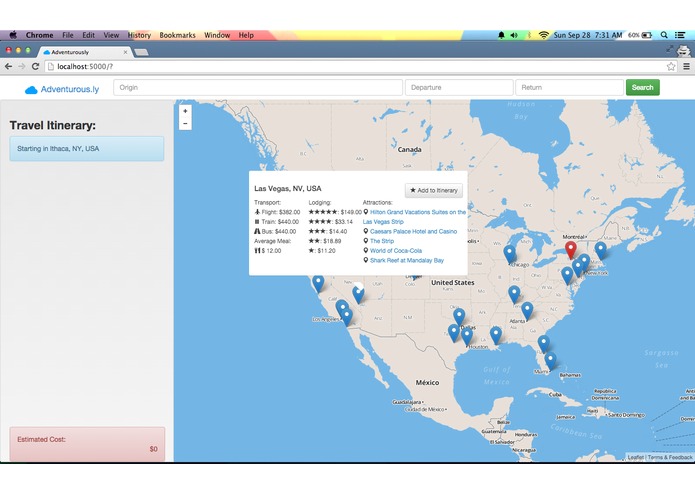Image resolution: width=695 pixels, height=494 pixels.
Task: Select the Adventurously browser tab
Action: (x=84, y=52)
